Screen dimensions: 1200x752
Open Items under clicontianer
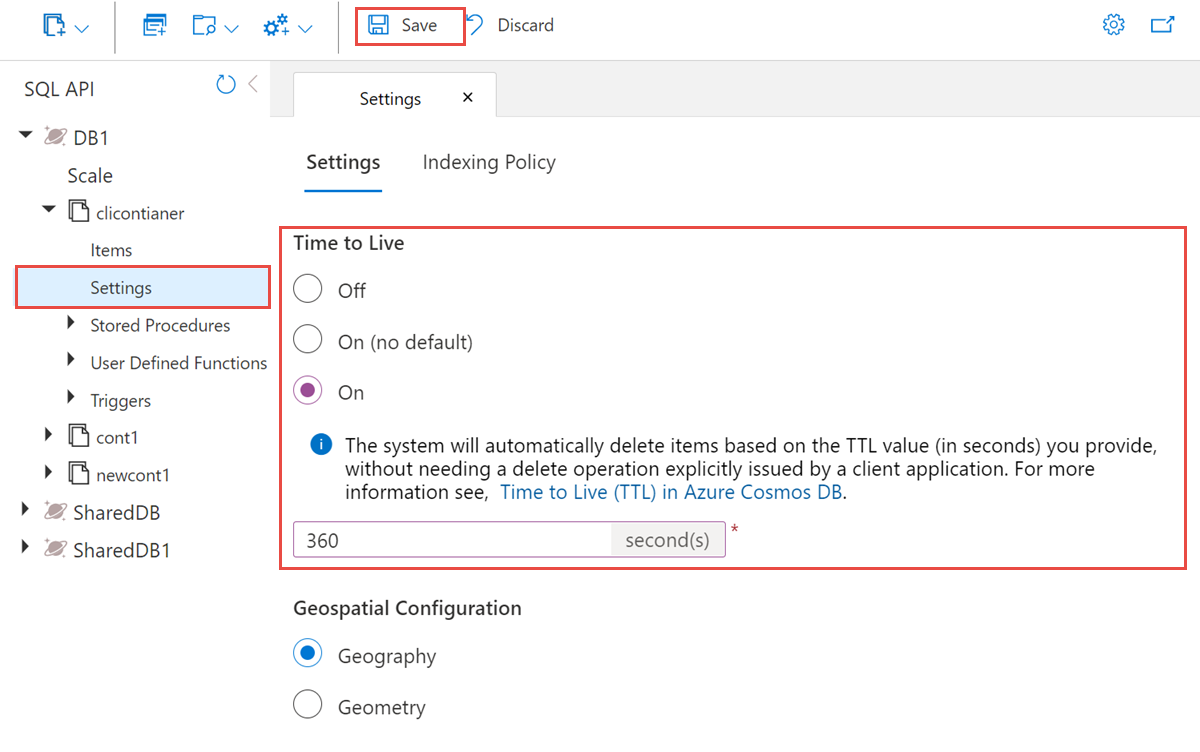[111, 250]
